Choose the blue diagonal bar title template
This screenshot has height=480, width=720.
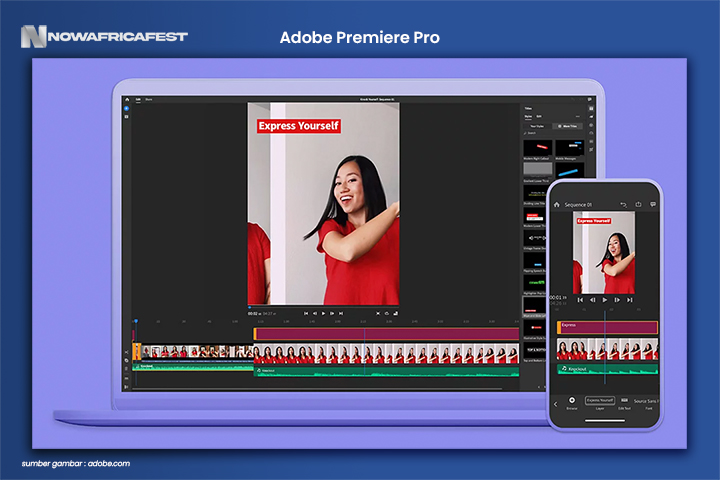coord(570,170)
